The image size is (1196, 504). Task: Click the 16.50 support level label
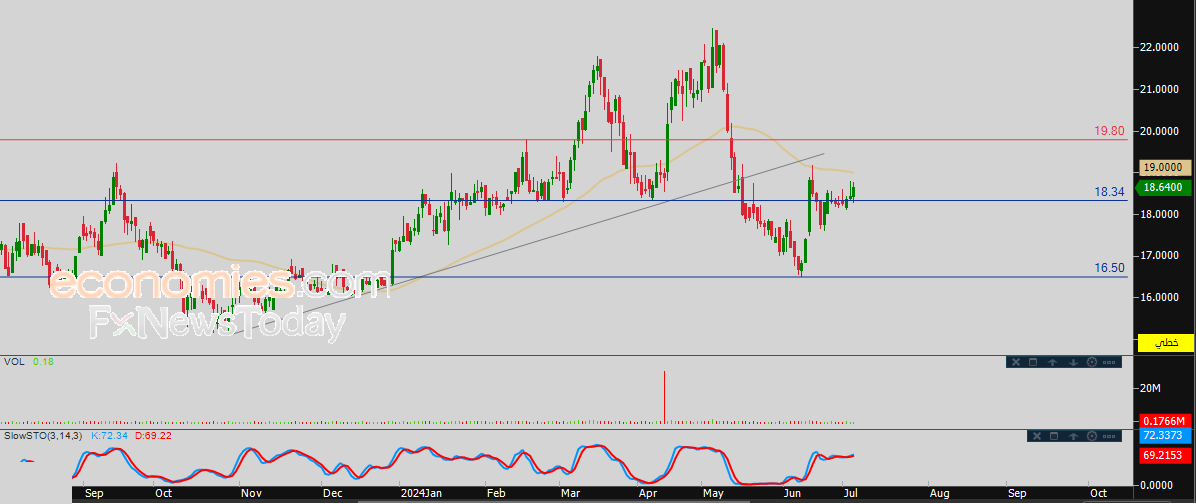[1110, 268]
